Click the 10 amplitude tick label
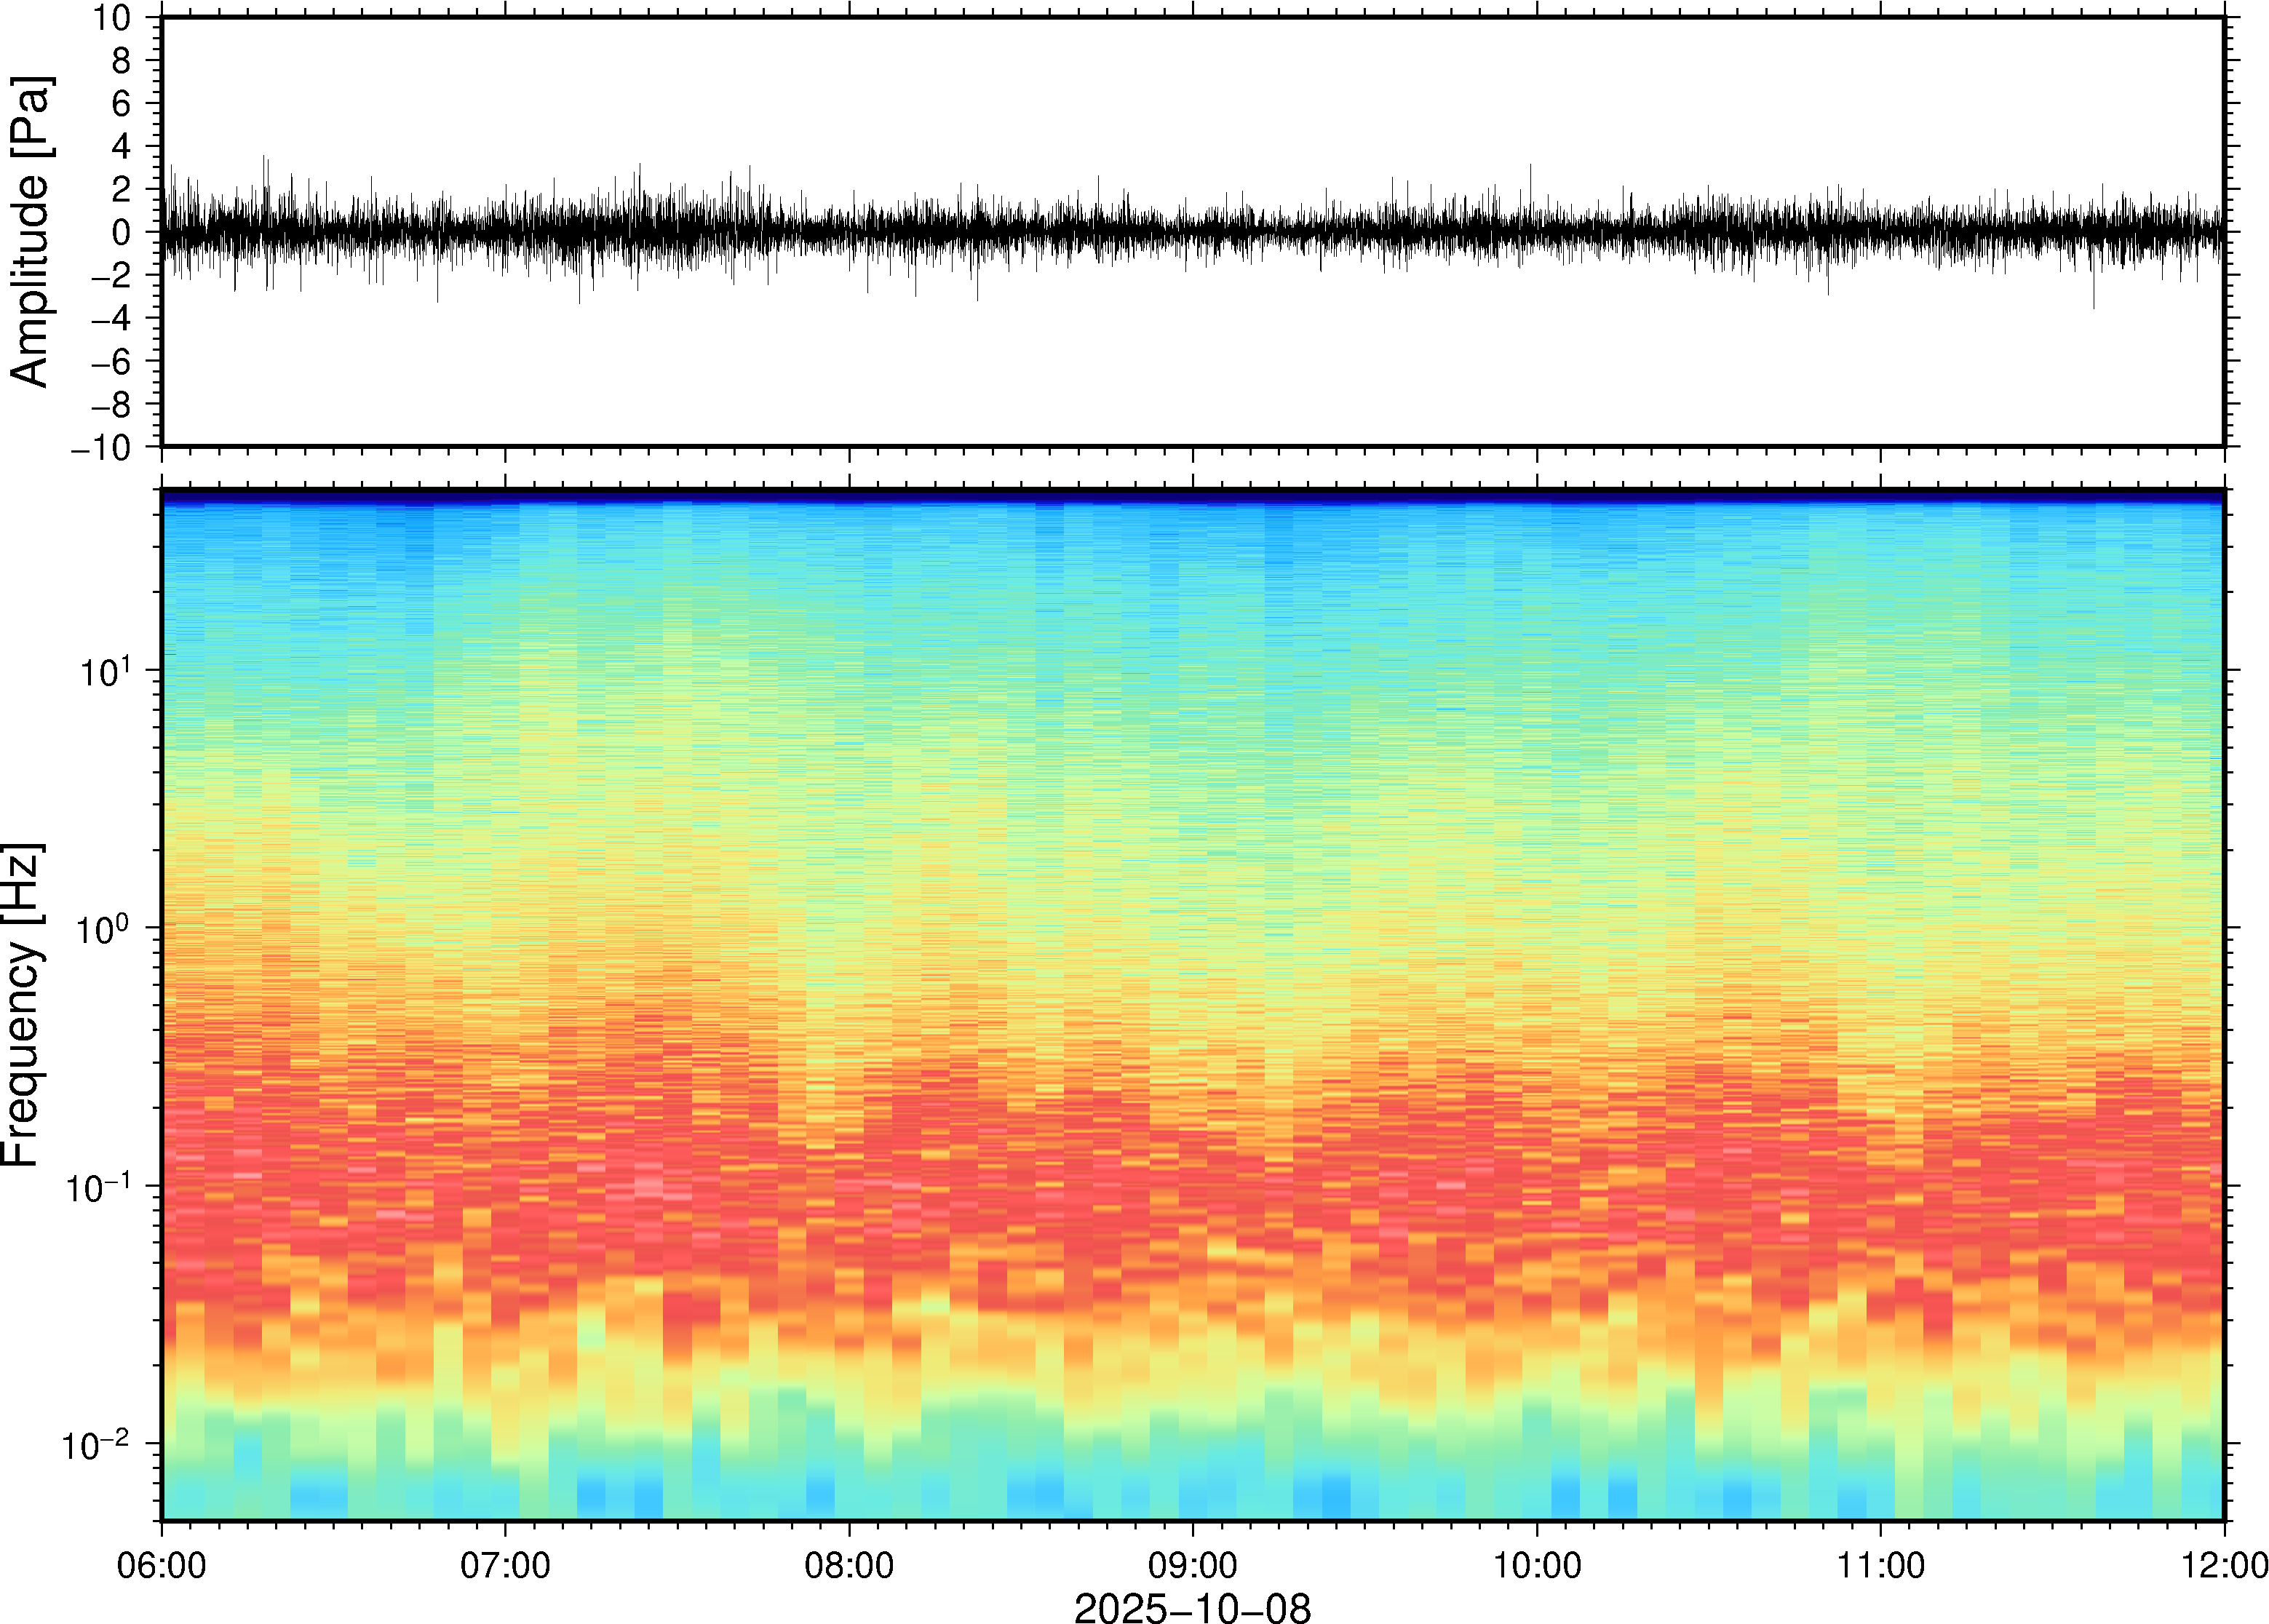Image resolution: width=2269 pixels, height=1624 pixels. click(112, 18)
